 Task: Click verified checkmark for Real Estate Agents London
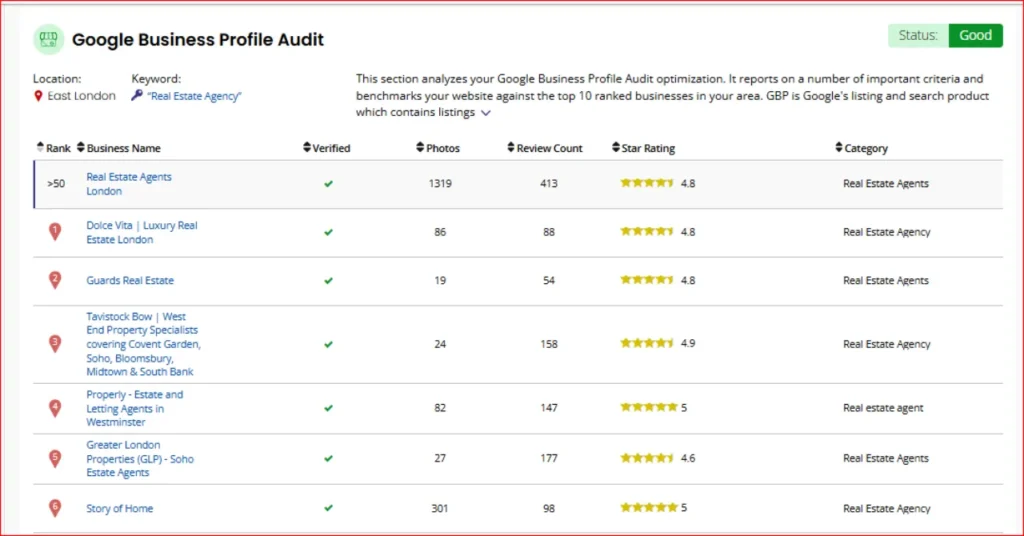pyautogui.click(x=328, y=184)
